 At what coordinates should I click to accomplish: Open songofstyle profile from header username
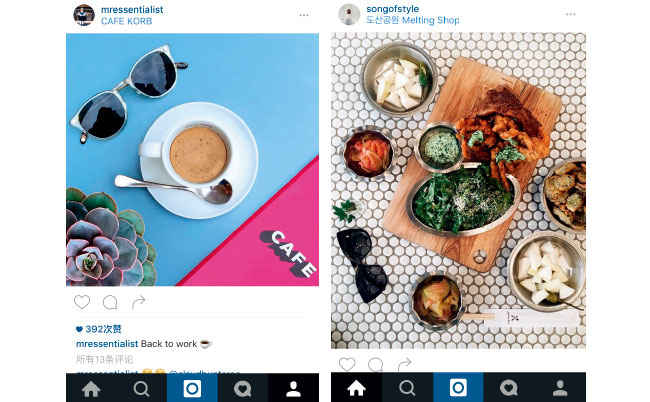(x=393, y=9)
